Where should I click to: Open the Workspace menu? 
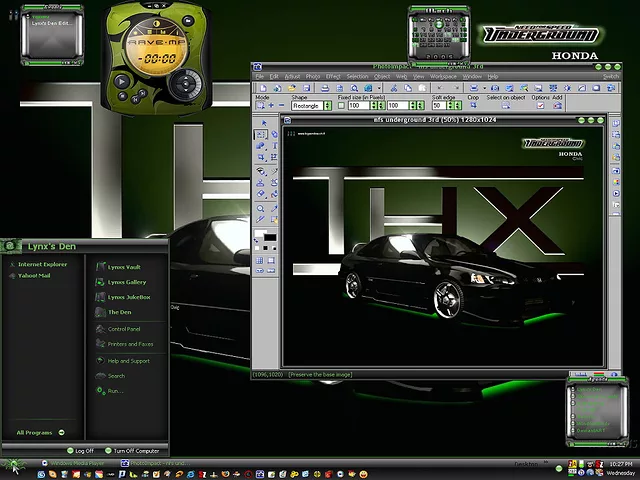[x=443, y=76]
